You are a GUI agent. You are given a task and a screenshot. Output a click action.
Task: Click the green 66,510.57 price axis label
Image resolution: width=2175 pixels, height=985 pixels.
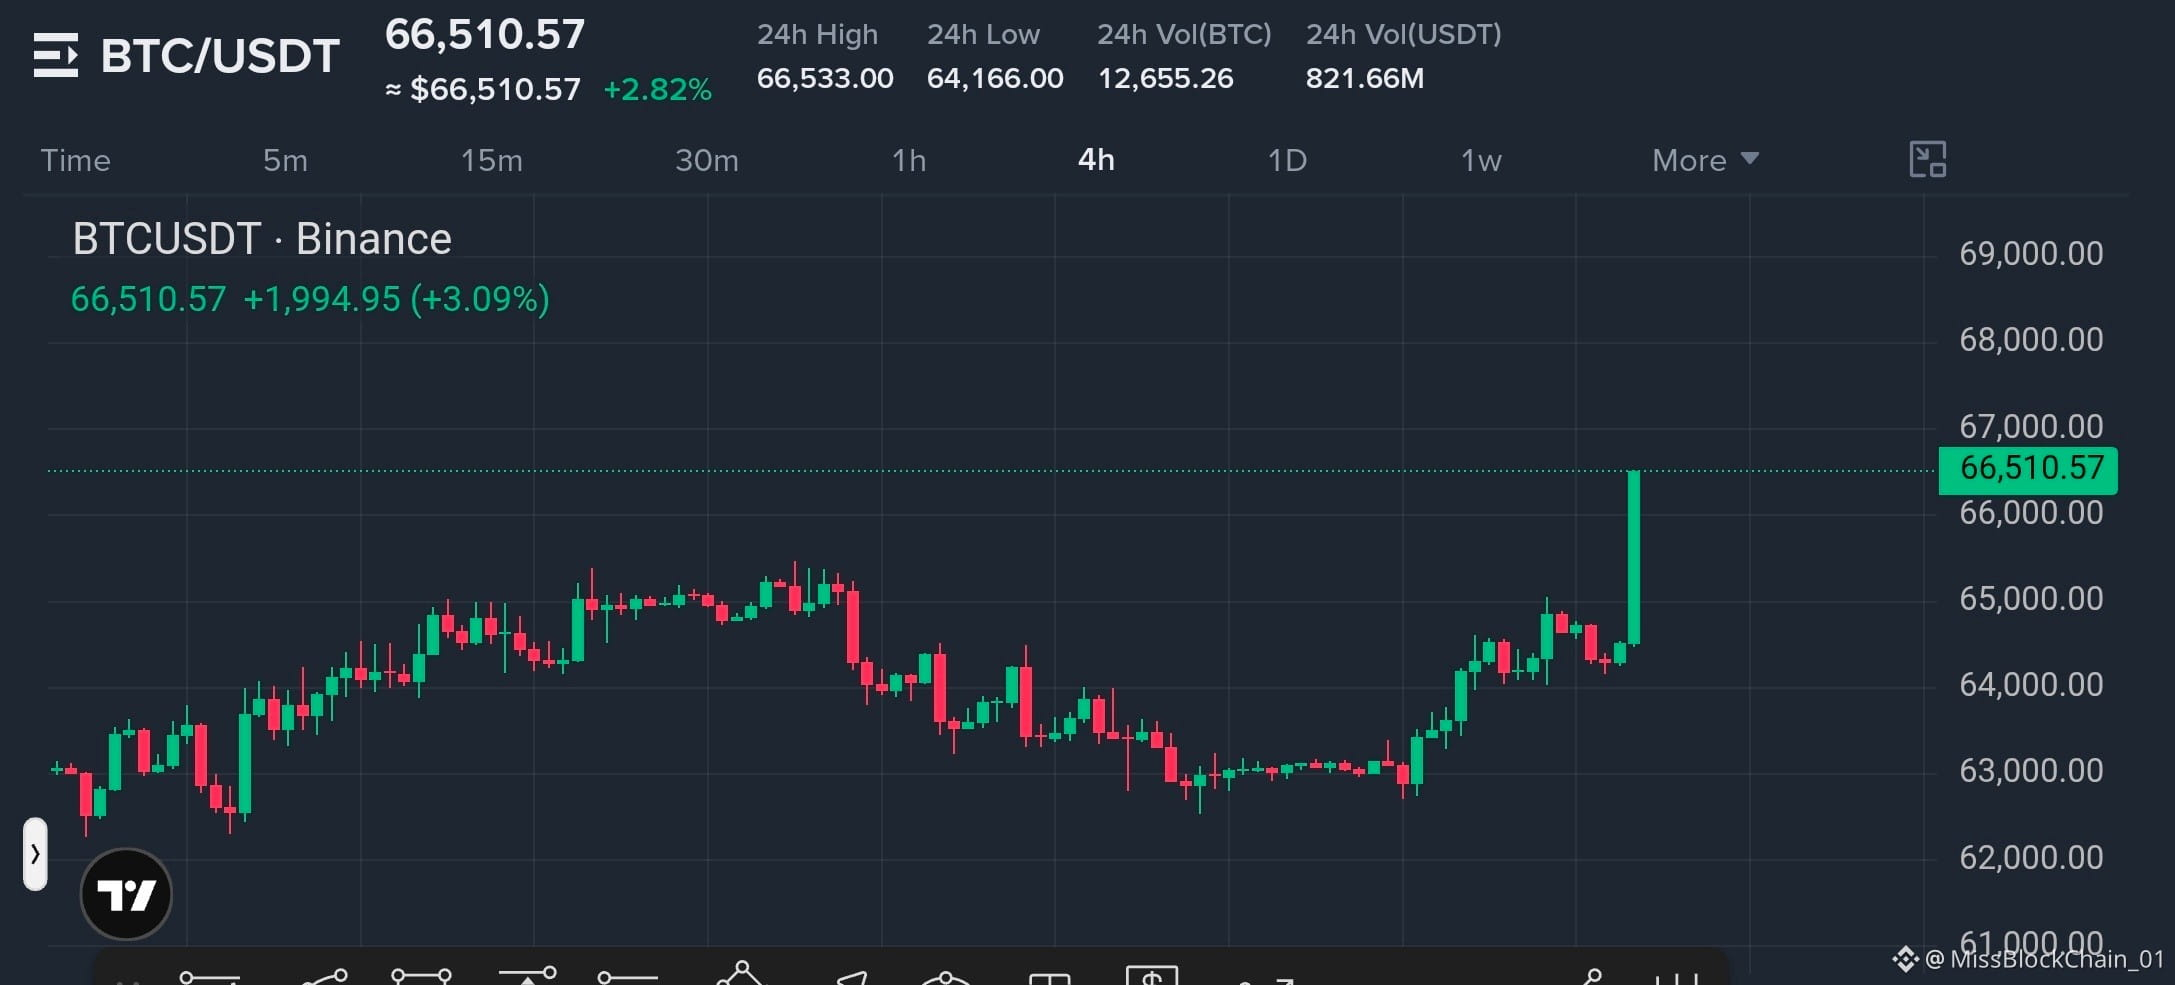(x=2028, y=470)
